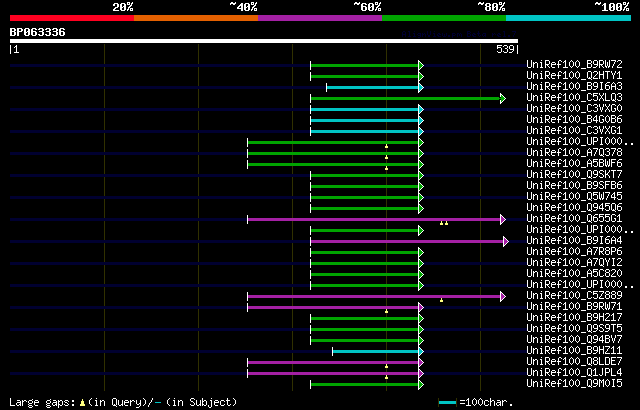
Task: Click the yellow query-gap symbol in the legend
Action: click(82, 403)
